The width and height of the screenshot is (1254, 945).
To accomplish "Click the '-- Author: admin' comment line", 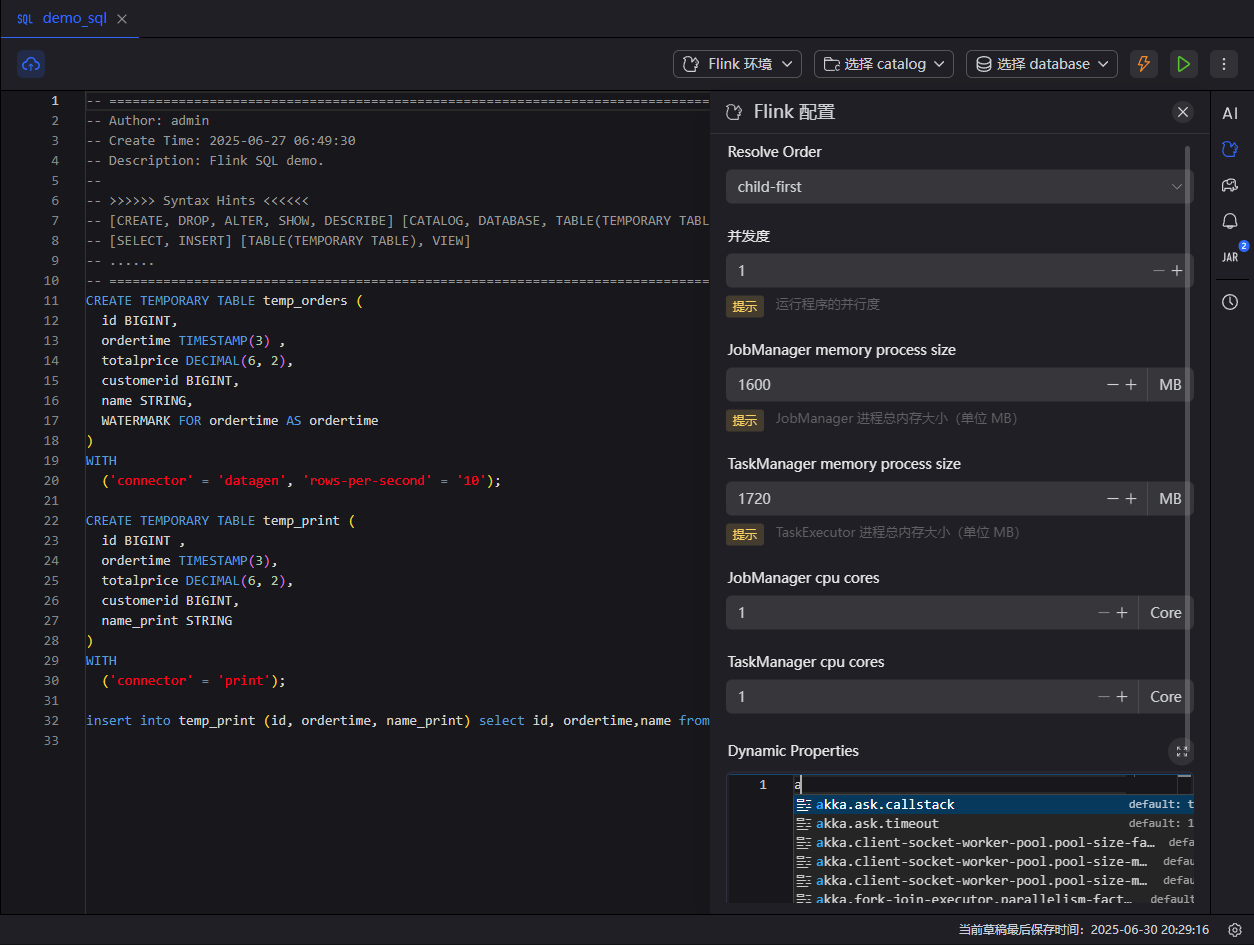I will [x=147, y=121].
